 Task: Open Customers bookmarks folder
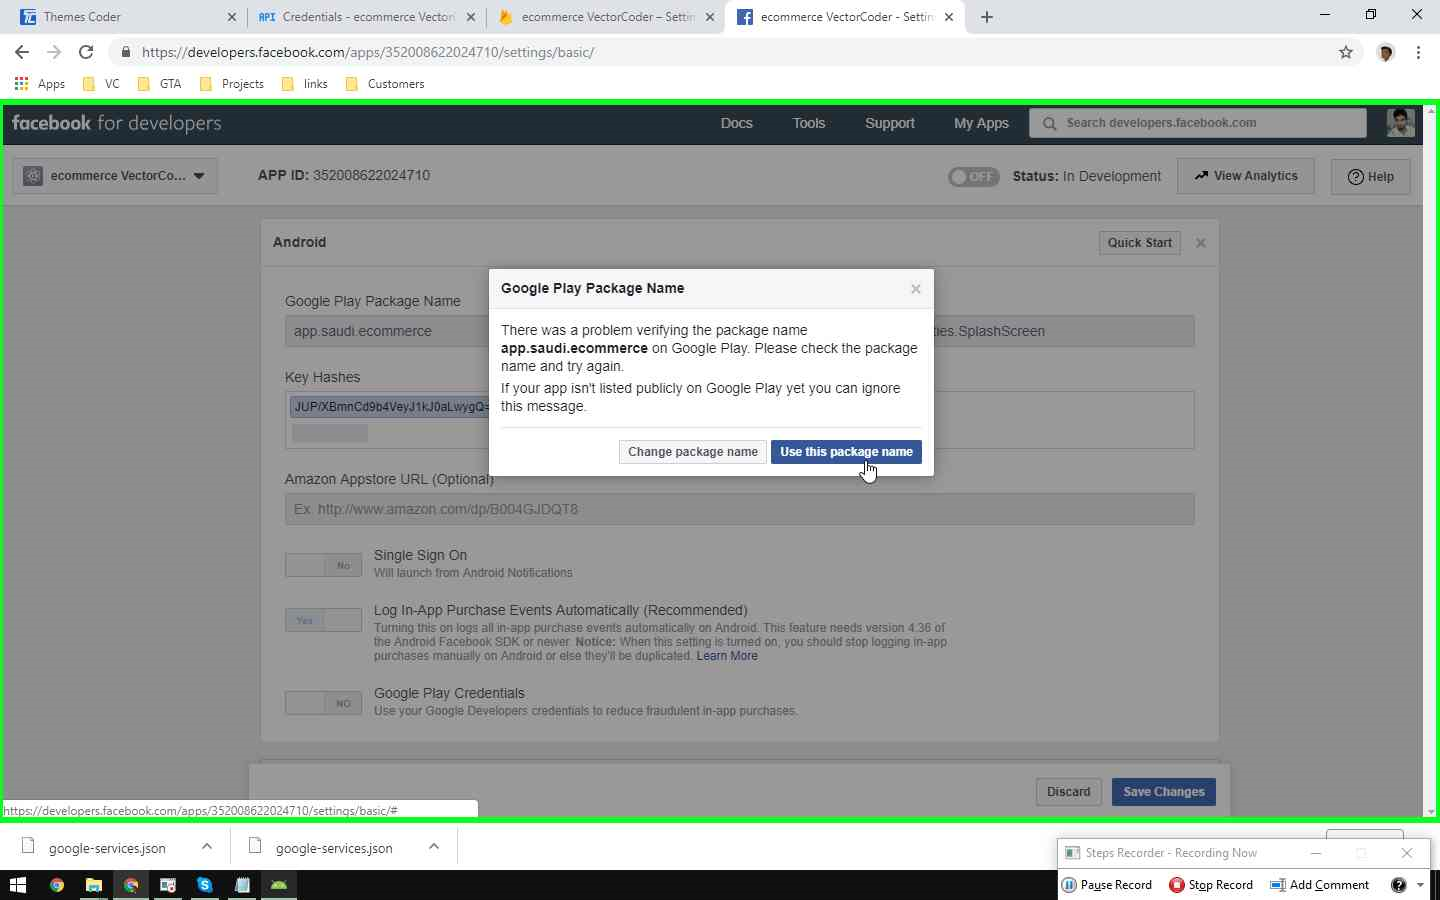(x=385, y=84)
